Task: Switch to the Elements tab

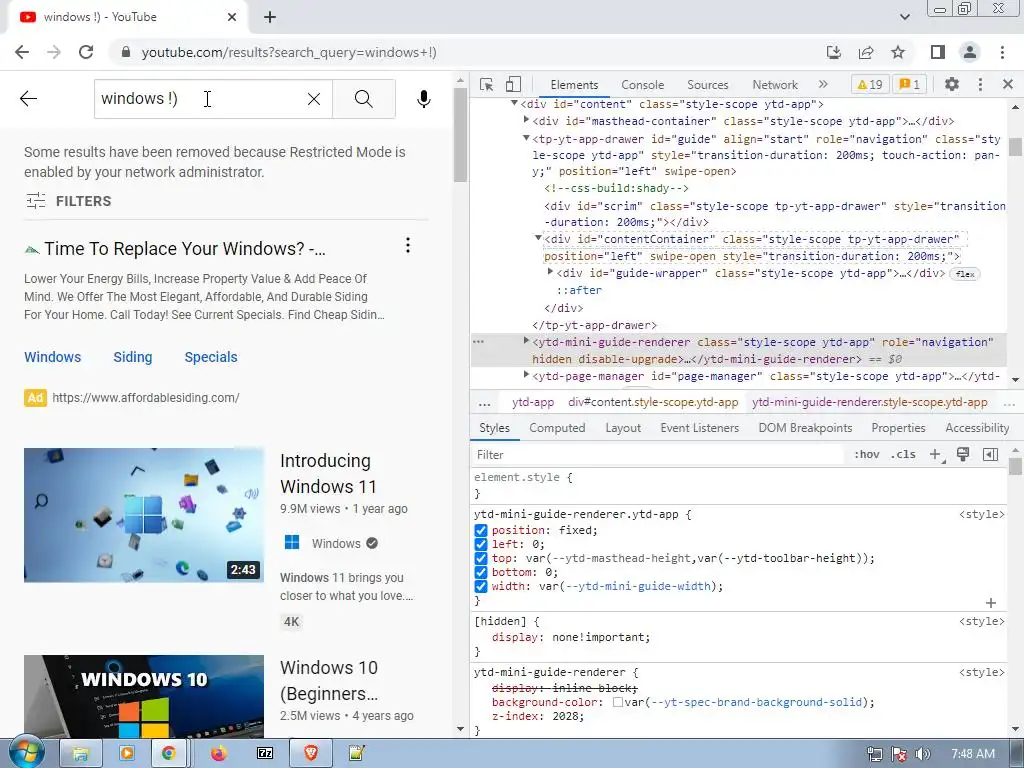Action: coord(574,85)
